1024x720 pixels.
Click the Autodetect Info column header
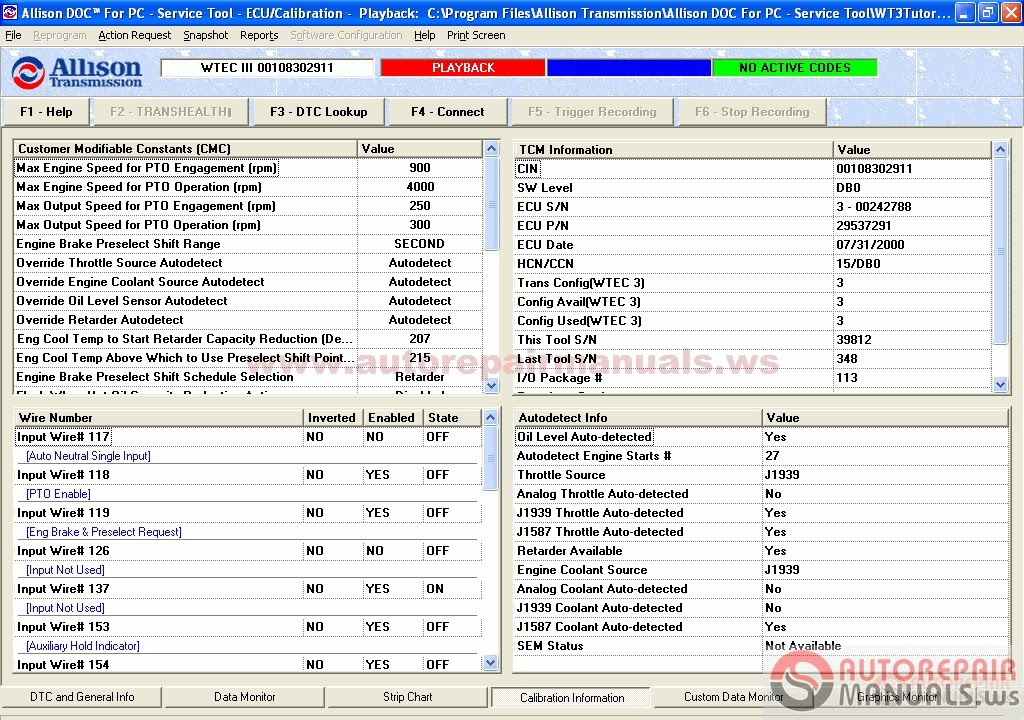click(638, 417)
